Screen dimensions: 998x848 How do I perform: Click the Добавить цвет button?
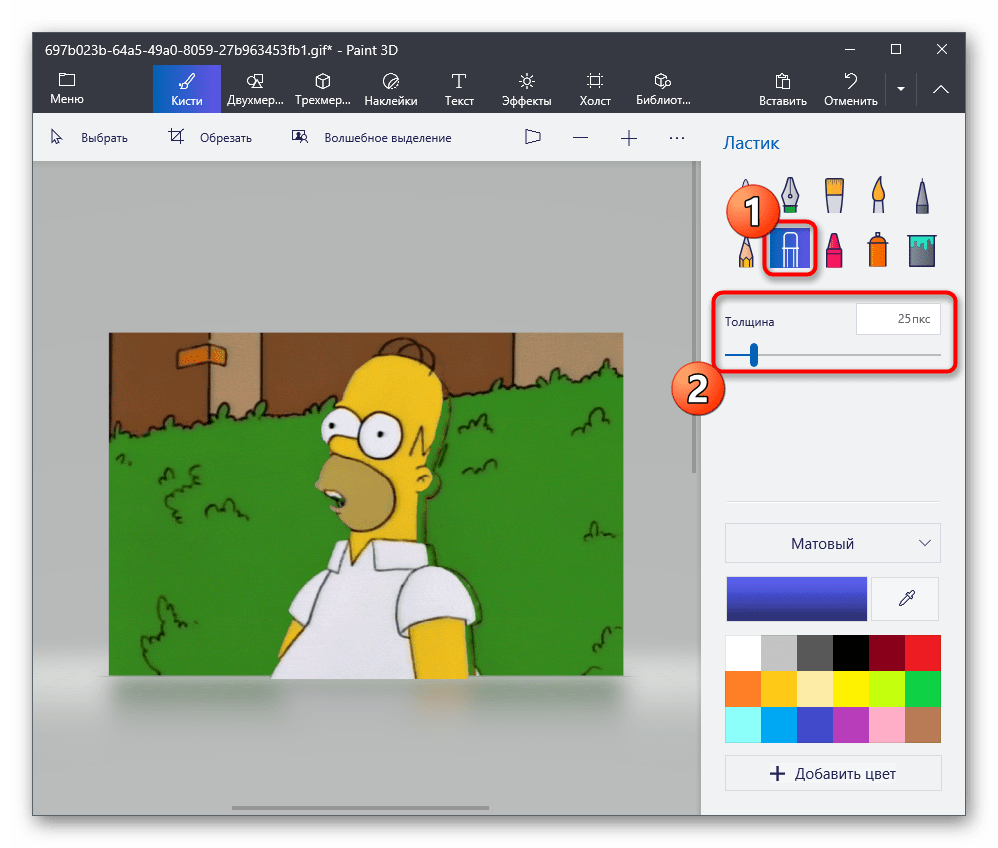click(832, 774)
